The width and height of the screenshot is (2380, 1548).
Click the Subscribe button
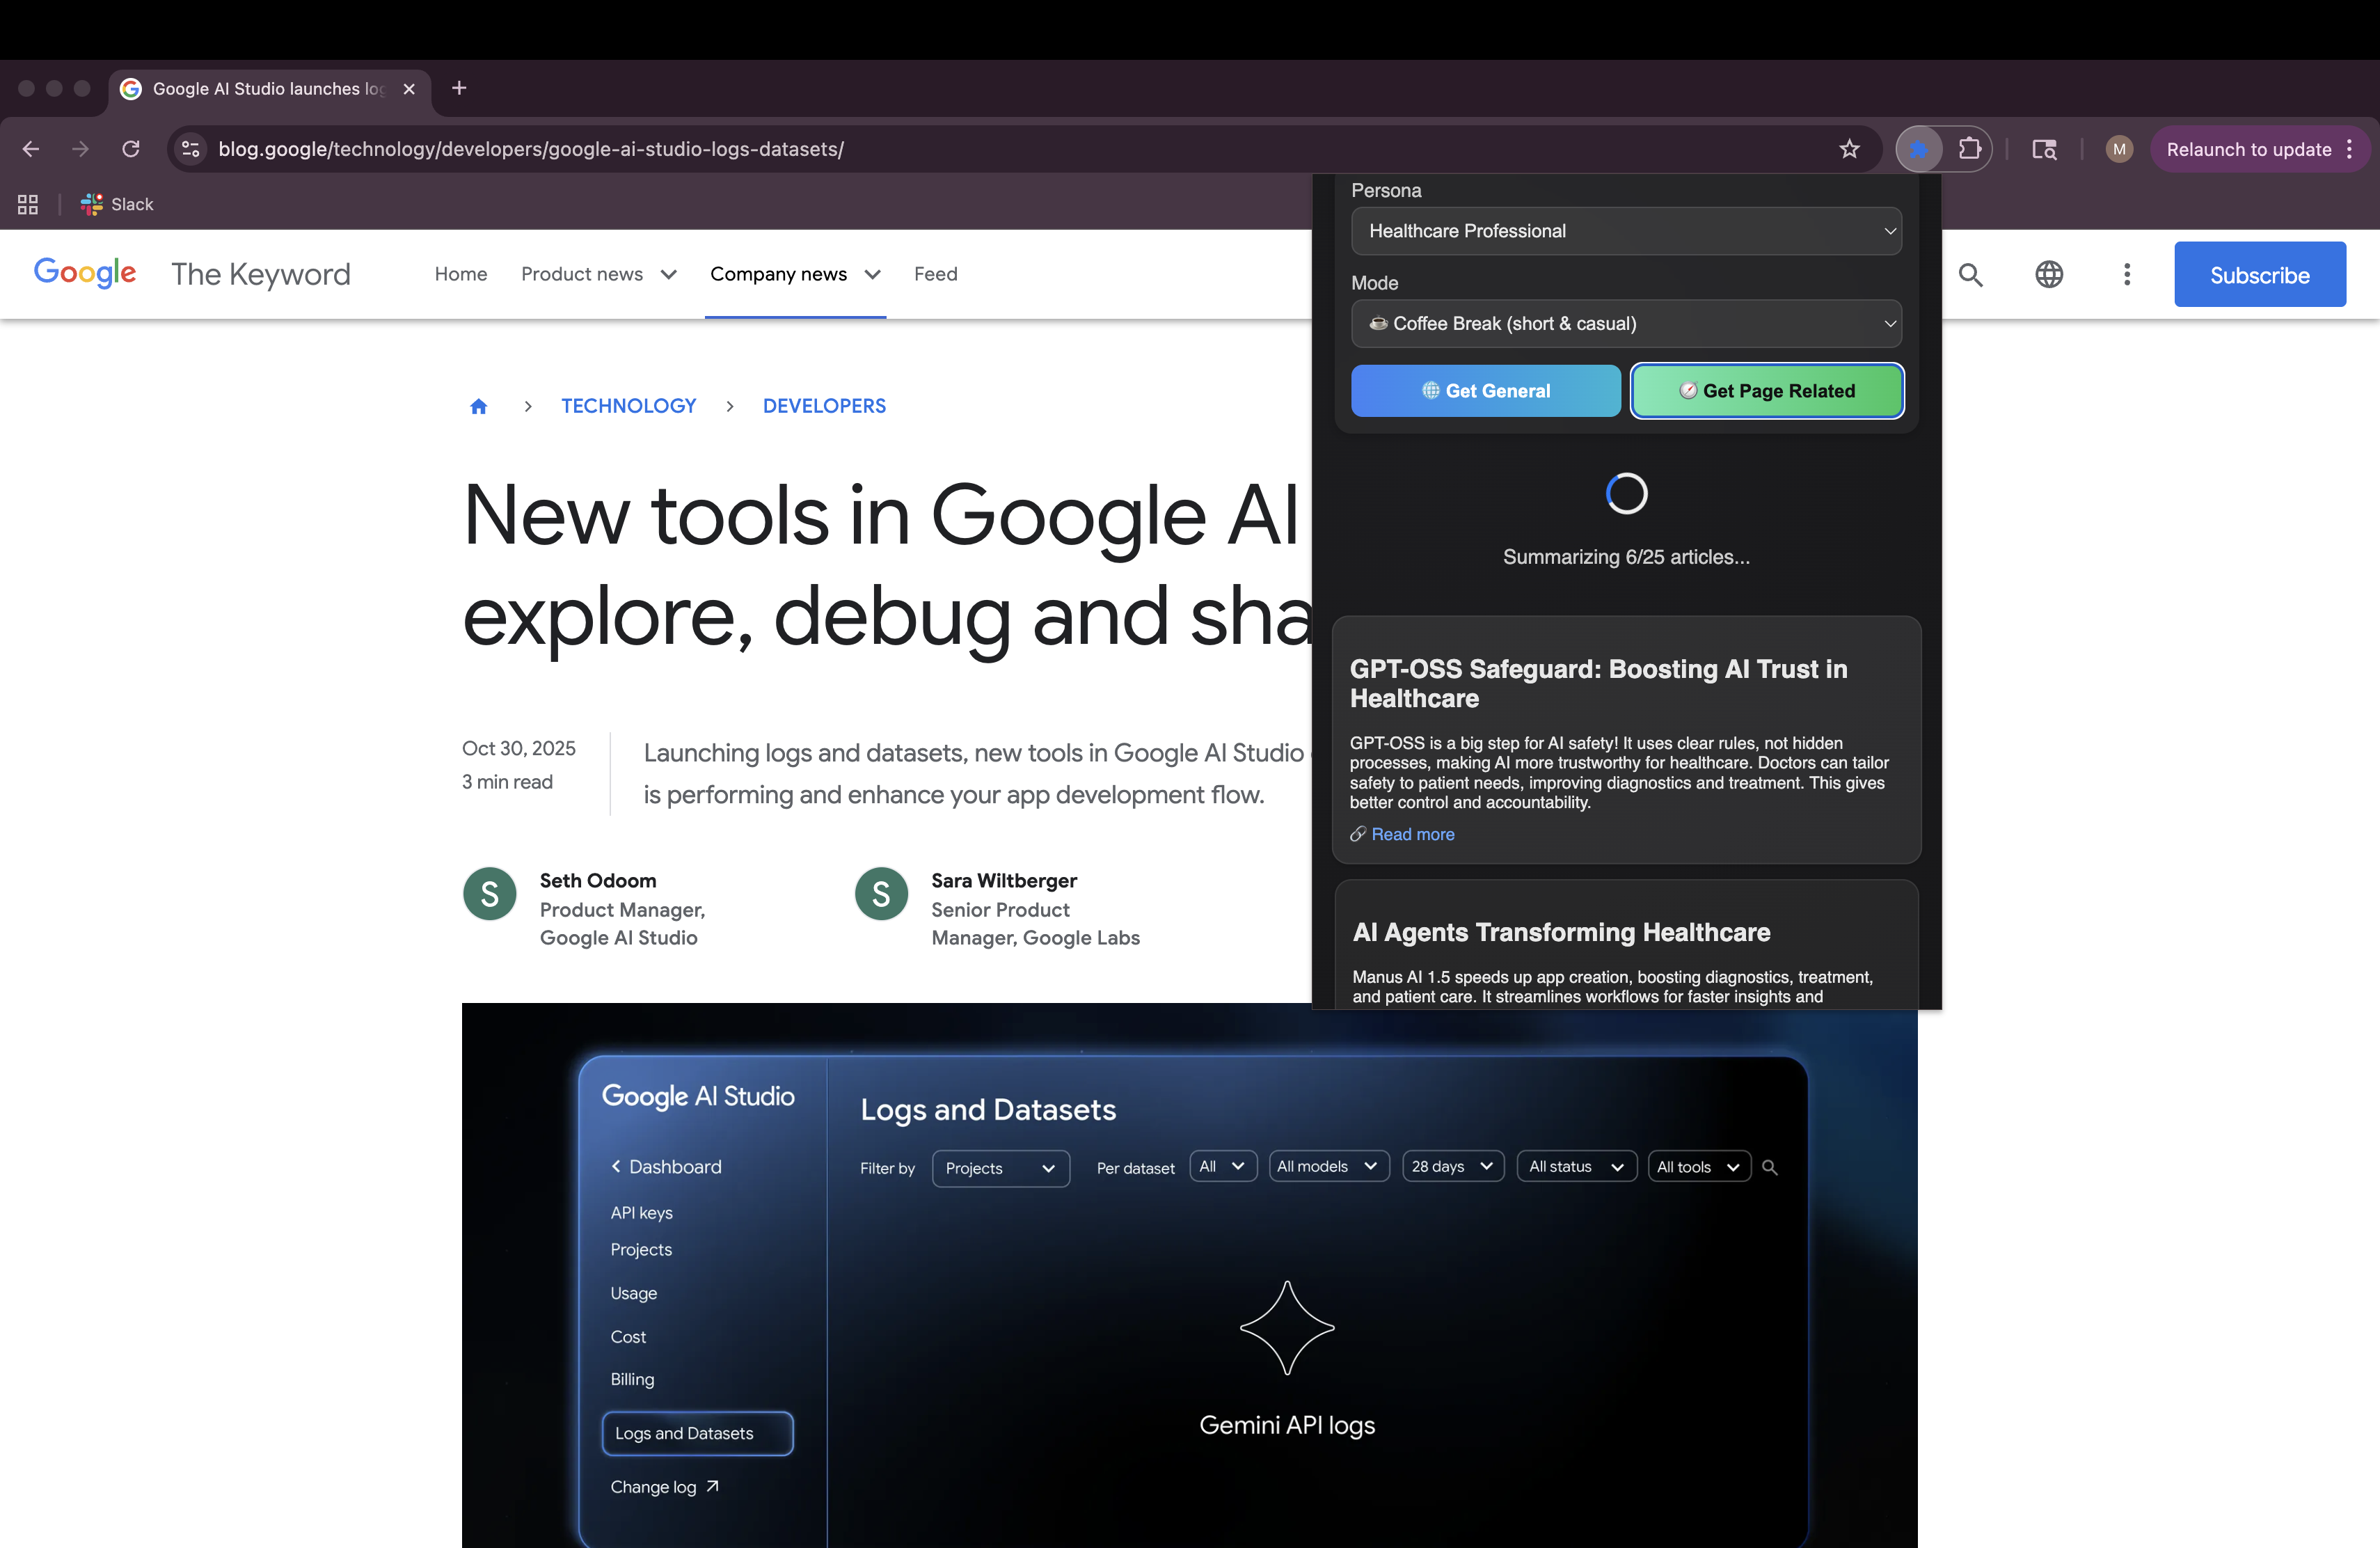click(2259, 275)
